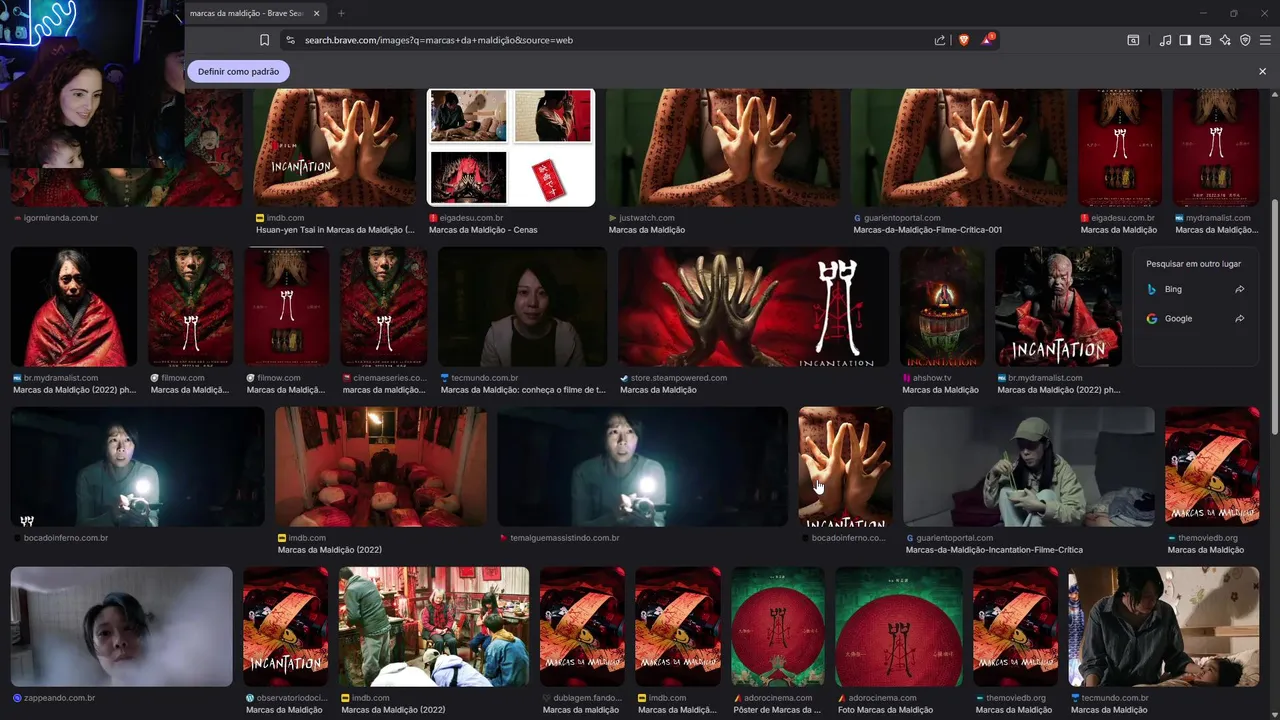Image resolution: width=1280 pixels, height=720 pixels.
Task: Open Brave Shields lion icon
Action: (x=964, y=40)
